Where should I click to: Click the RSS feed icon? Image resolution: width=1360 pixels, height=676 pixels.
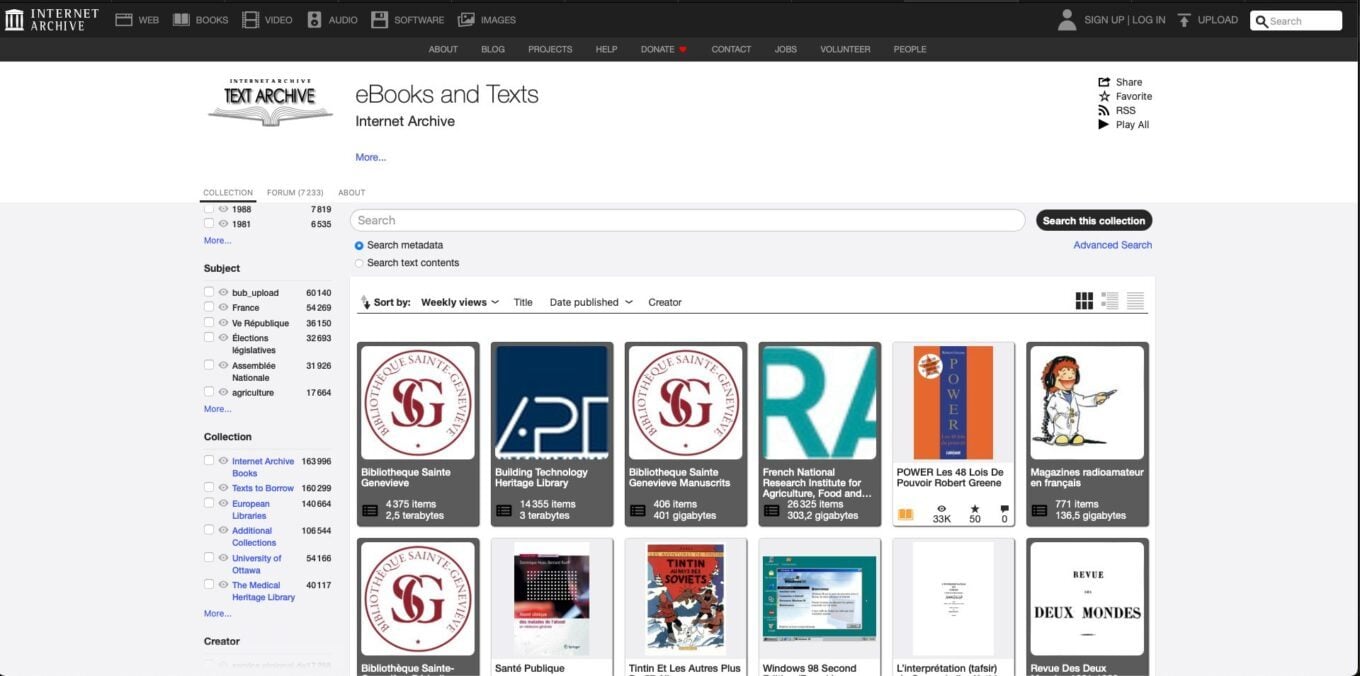1104,110
